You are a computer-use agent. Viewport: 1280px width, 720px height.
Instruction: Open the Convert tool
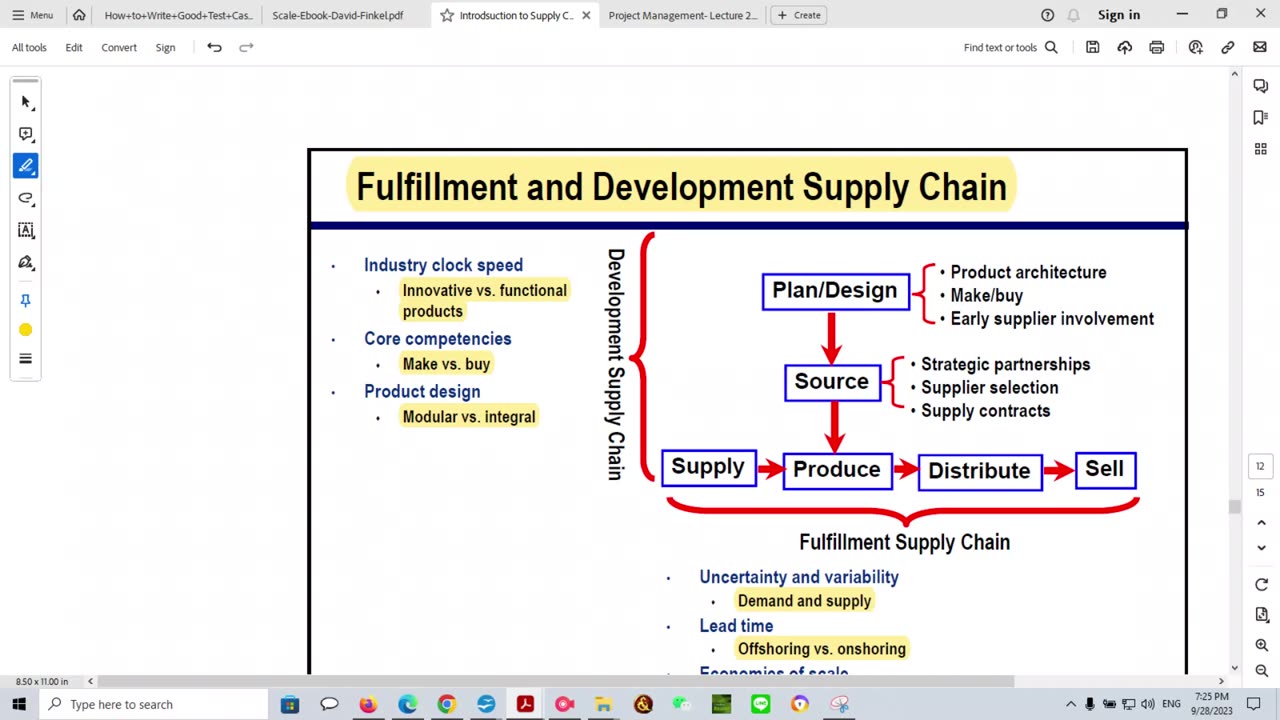119,47
